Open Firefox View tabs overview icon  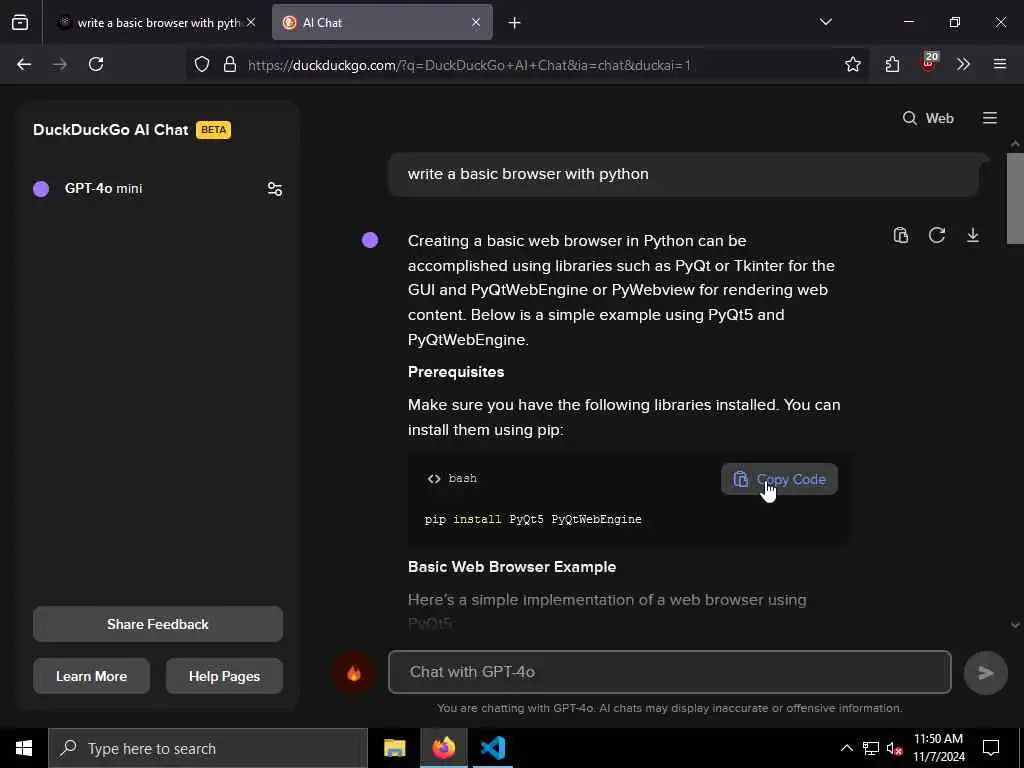[x=20, y=23]
